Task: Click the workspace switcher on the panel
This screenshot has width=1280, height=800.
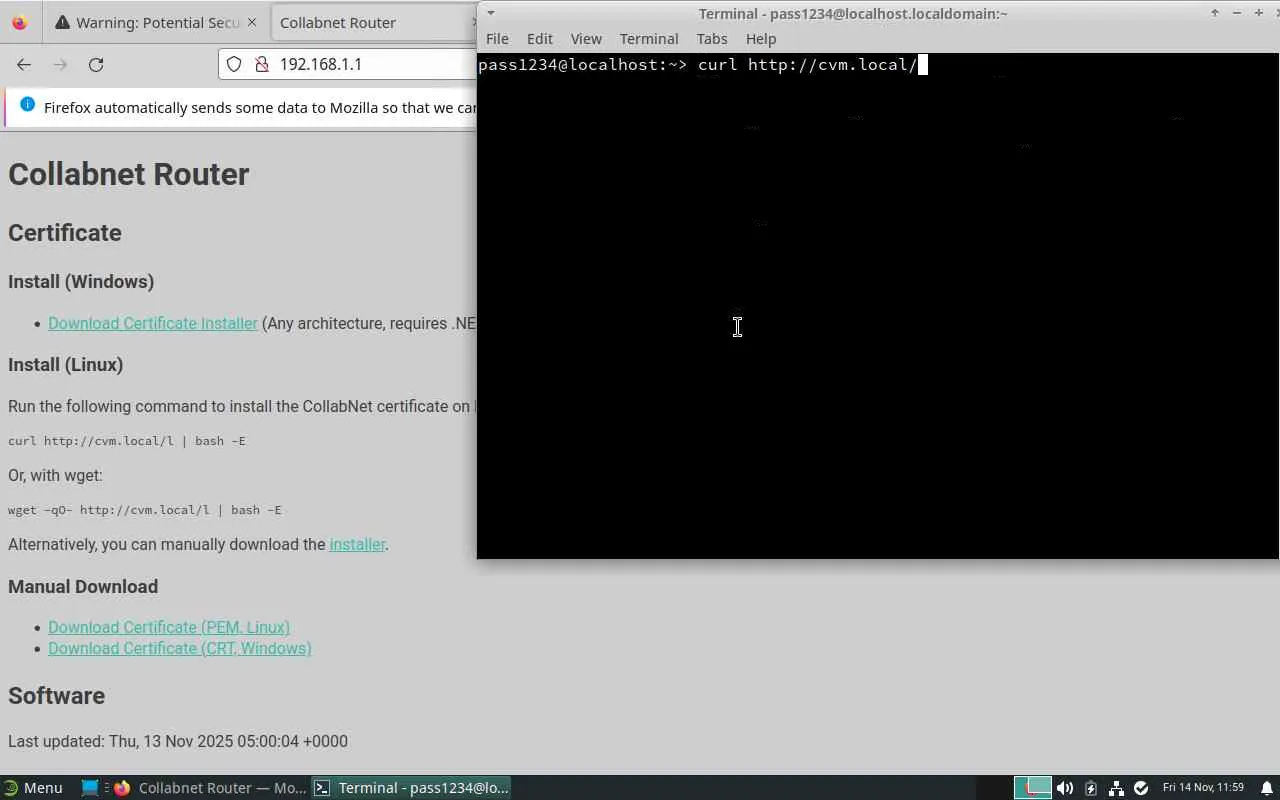Action: (1033, 788)
